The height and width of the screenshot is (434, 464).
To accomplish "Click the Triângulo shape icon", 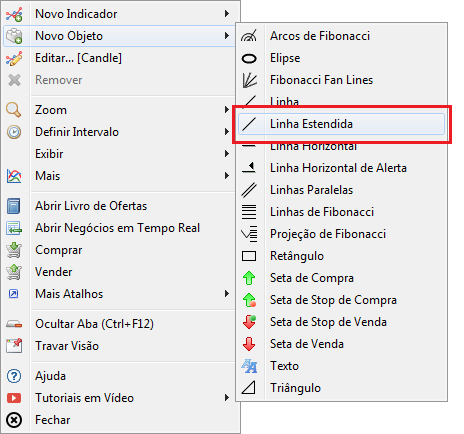I will click(x=249, y=388).
